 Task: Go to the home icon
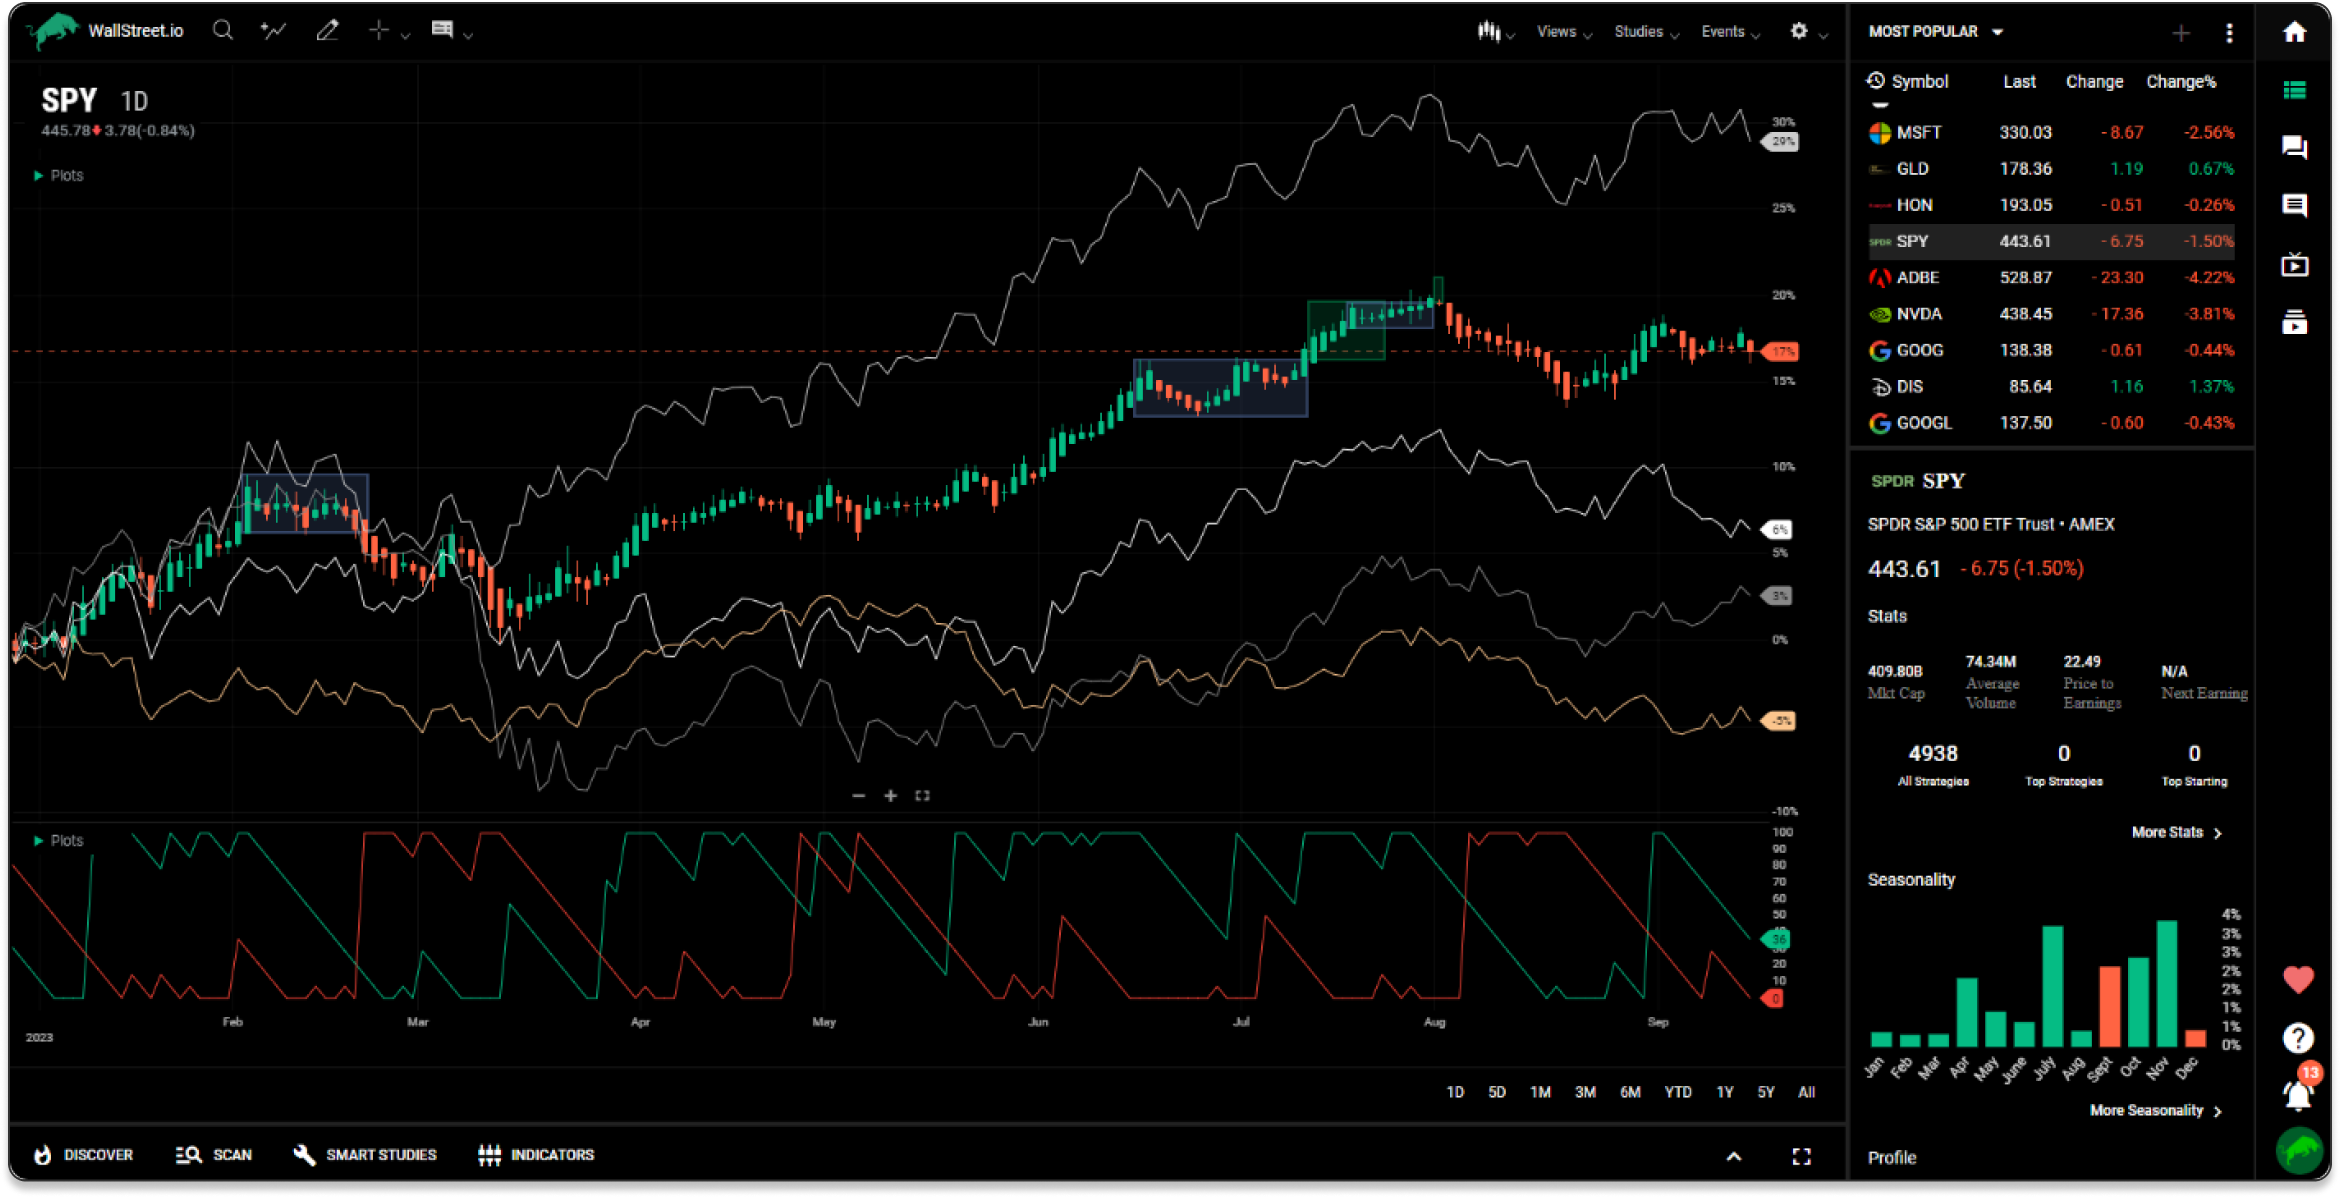2294,32
